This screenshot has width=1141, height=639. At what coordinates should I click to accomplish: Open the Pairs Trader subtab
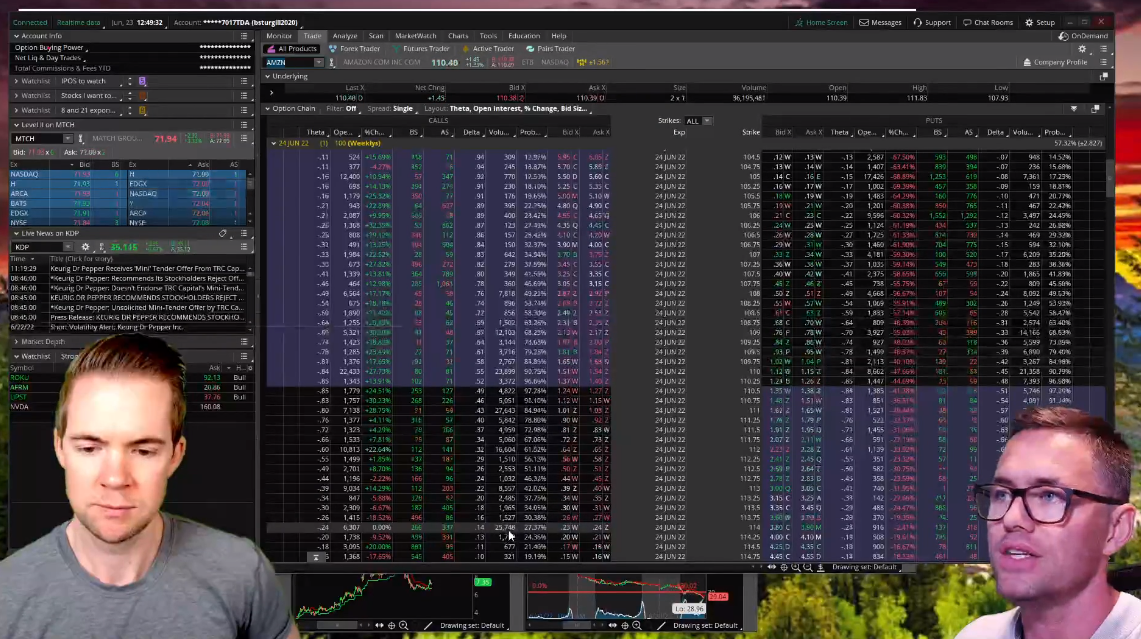point(551,49)
